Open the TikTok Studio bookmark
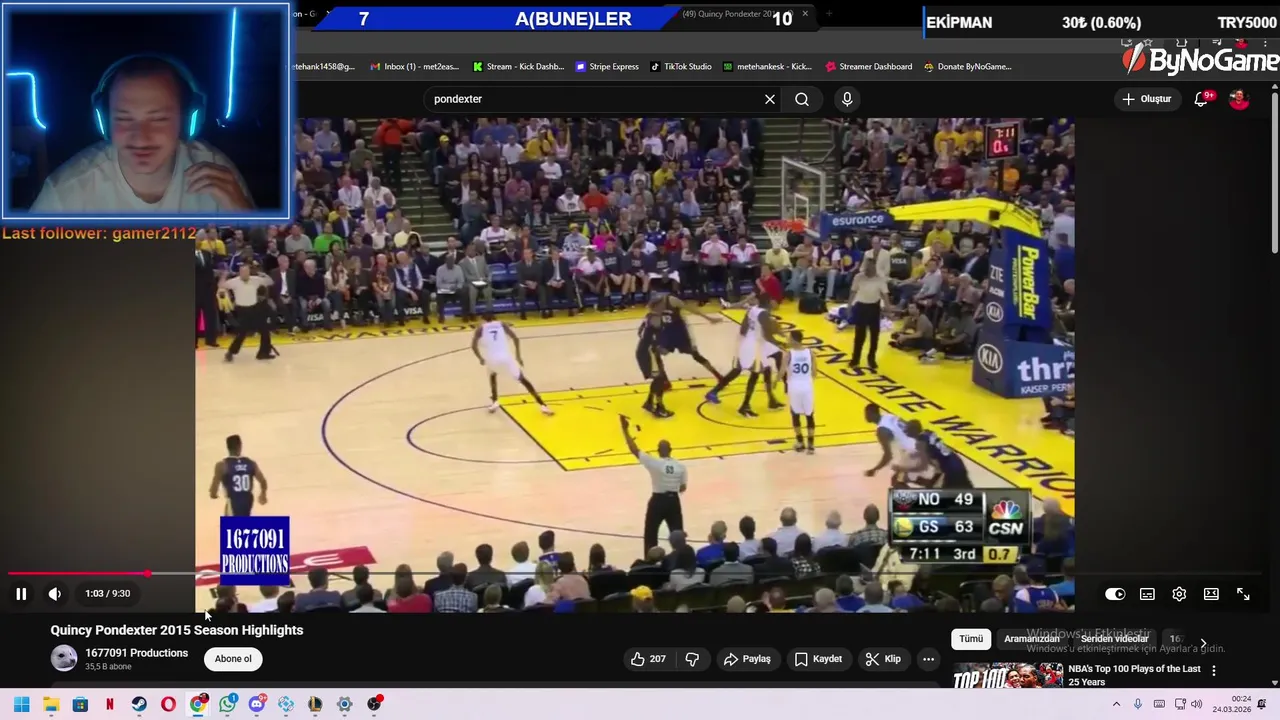Image resolution: width=1280 pixels, height=720 pixels. point(681,67)
